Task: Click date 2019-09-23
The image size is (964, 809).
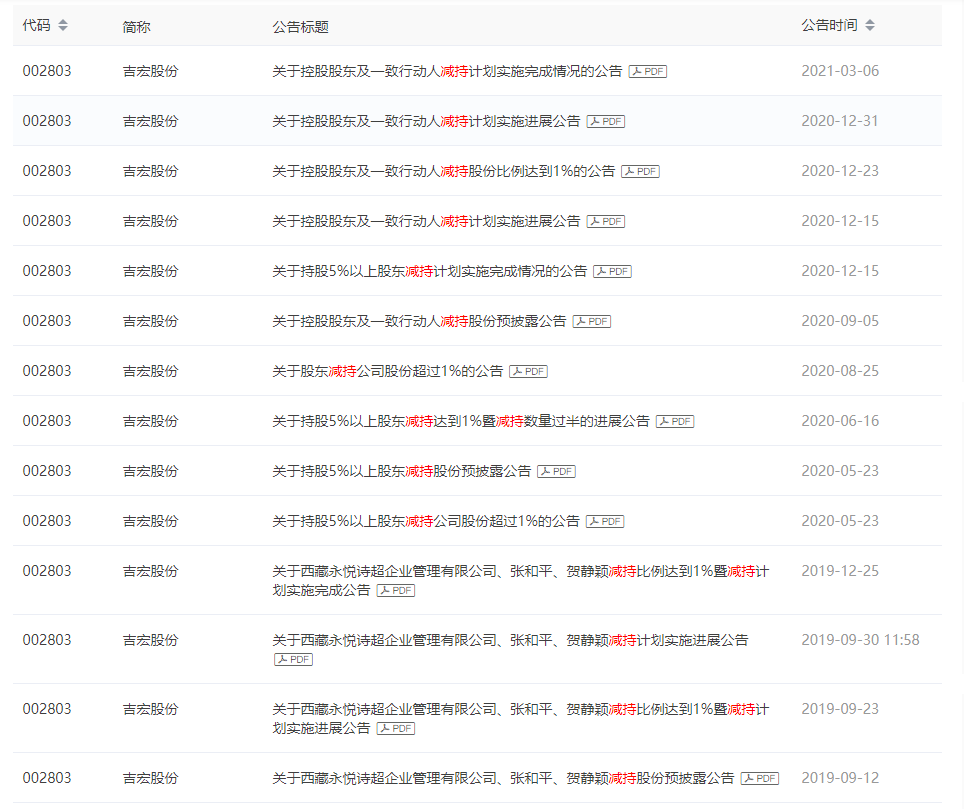Action: click(x=840, y=709)
